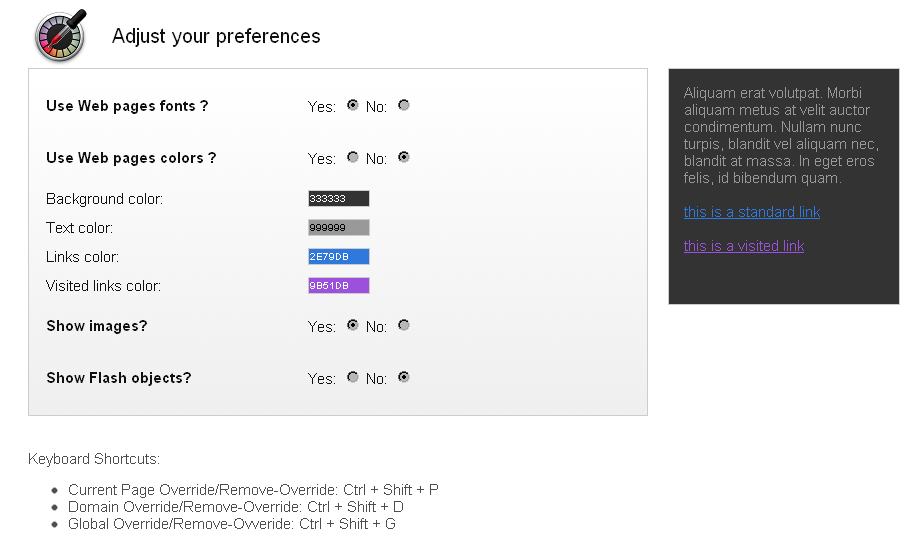
Task: Select No for Use Web pages fonts
Action: click(404, 105)
